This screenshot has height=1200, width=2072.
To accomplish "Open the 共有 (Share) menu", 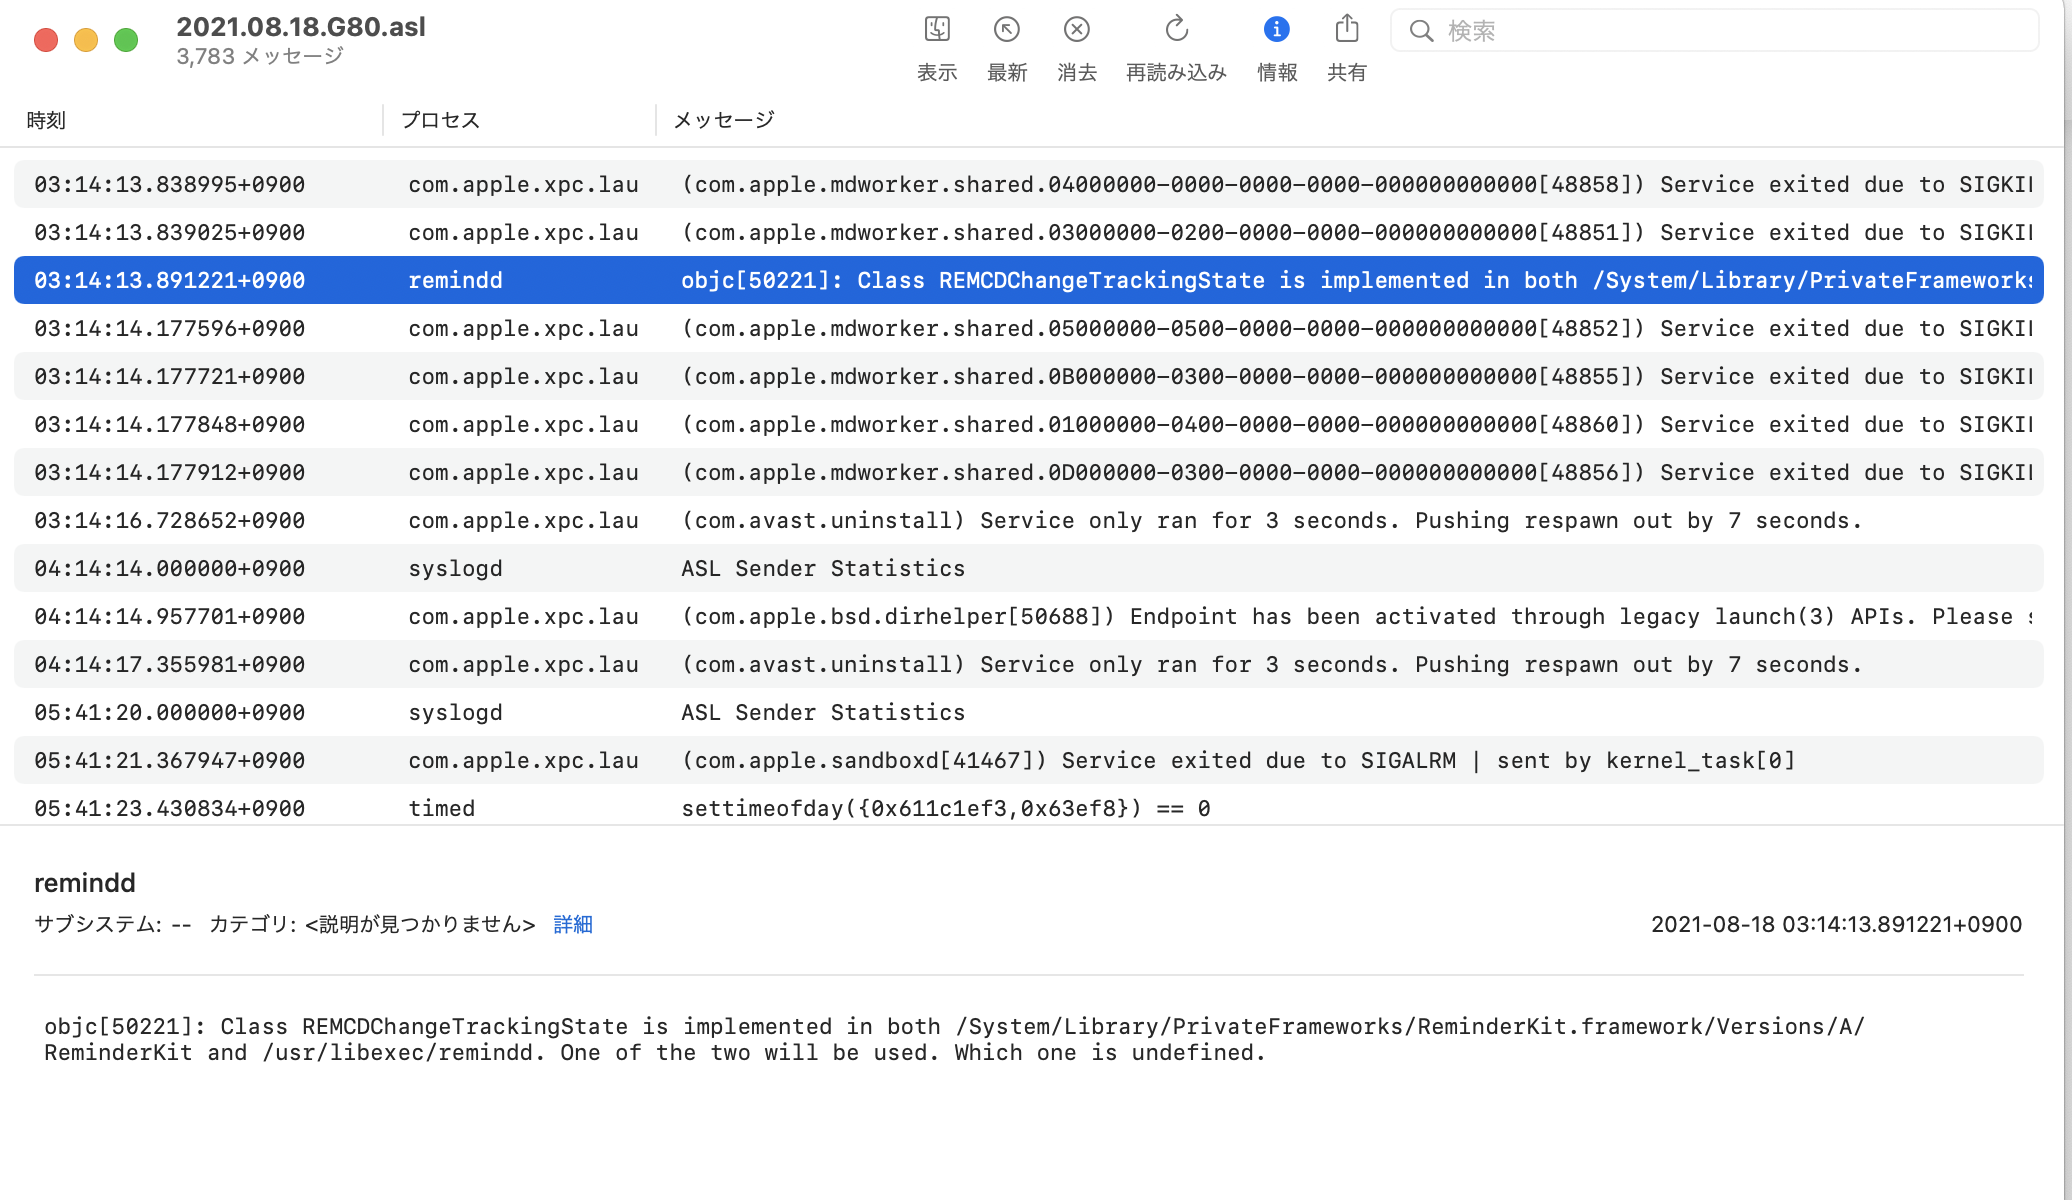I will point(1346,30).
